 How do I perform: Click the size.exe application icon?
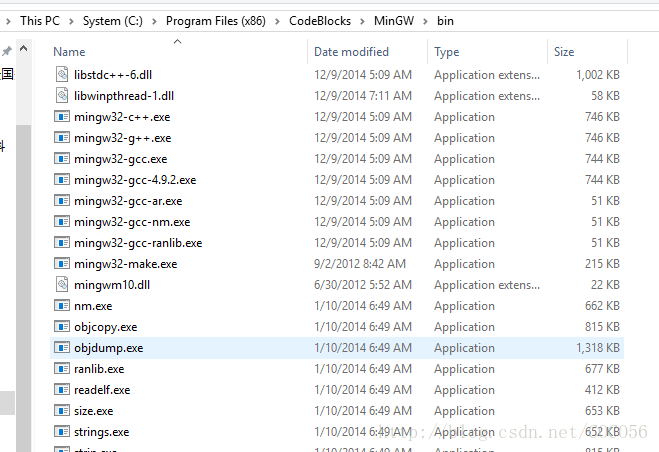[x=62, y=411]
